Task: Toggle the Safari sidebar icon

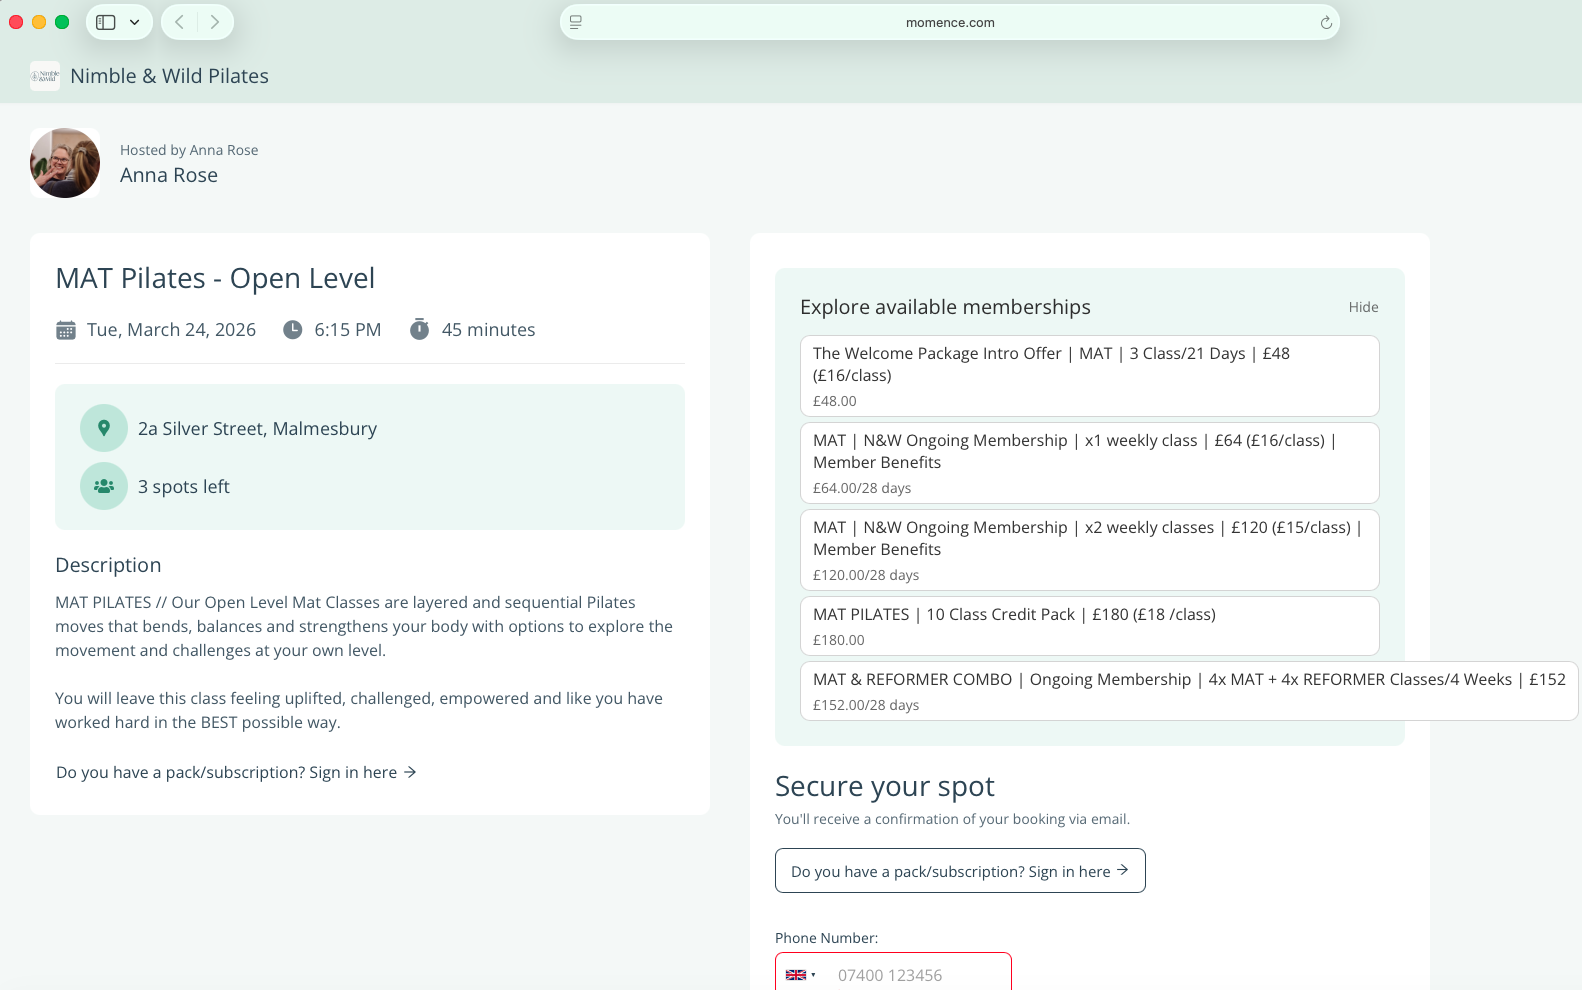Action: click(x=106, y=22)
